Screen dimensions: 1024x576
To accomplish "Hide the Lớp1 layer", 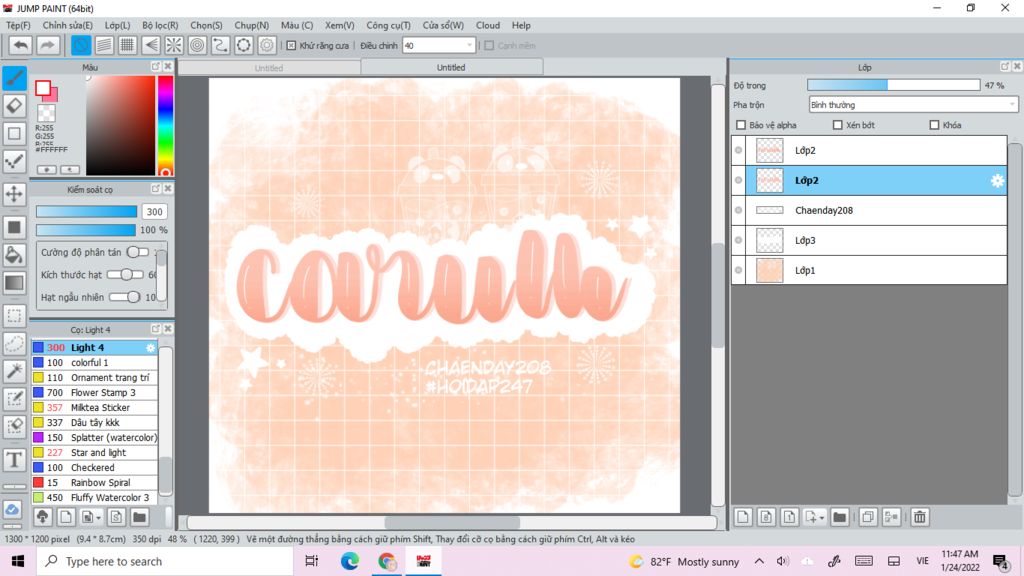I will click(x=739, y=270).
